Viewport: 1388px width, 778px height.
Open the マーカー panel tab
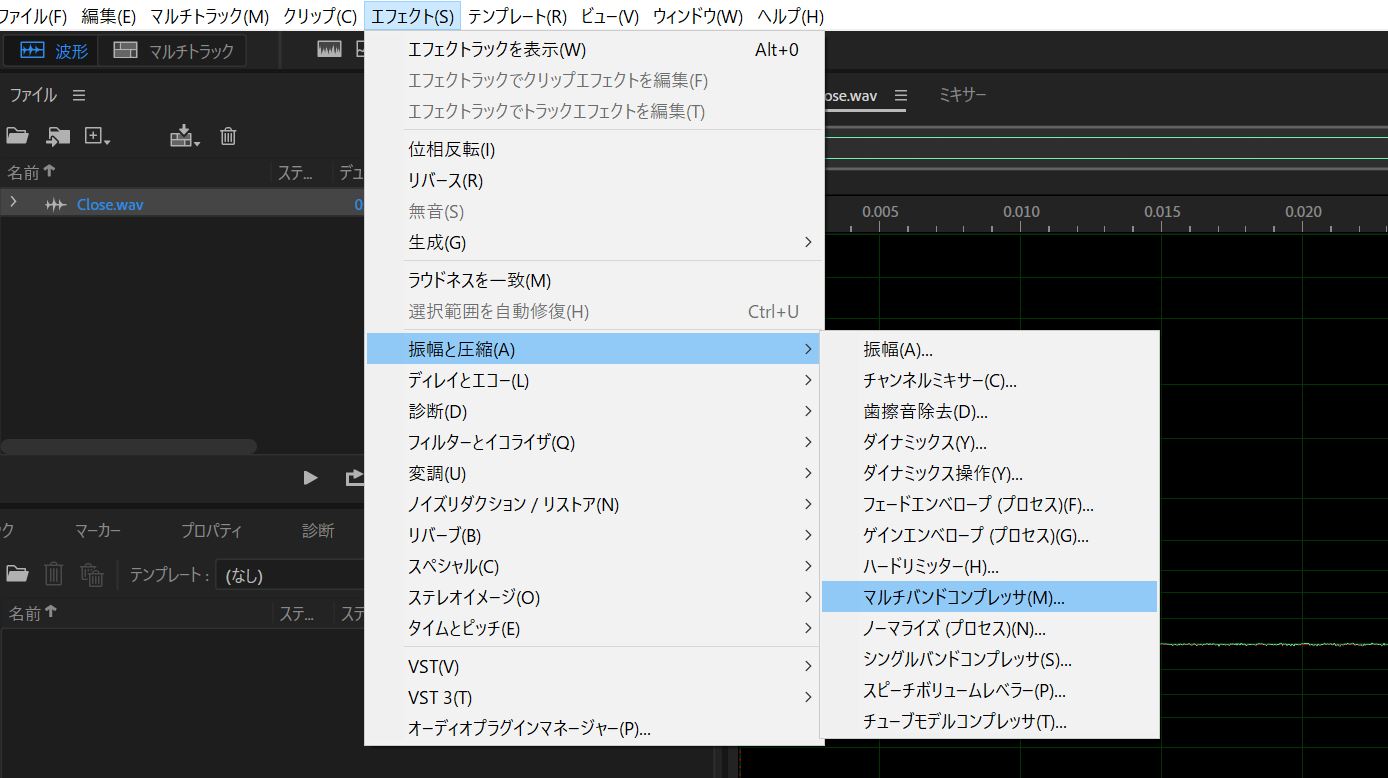pos(97,531)
